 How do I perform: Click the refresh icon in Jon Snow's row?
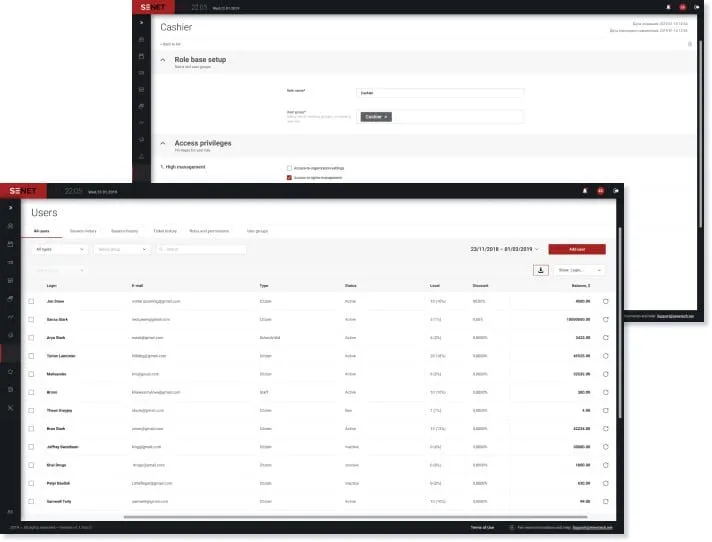pos(606,301)
